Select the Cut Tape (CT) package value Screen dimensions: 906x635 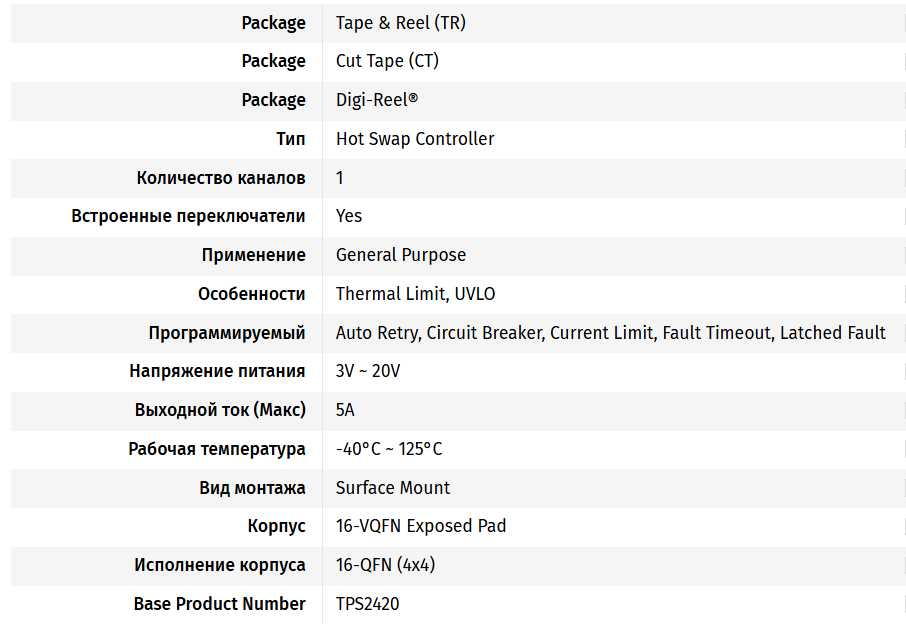click(387, 61)
